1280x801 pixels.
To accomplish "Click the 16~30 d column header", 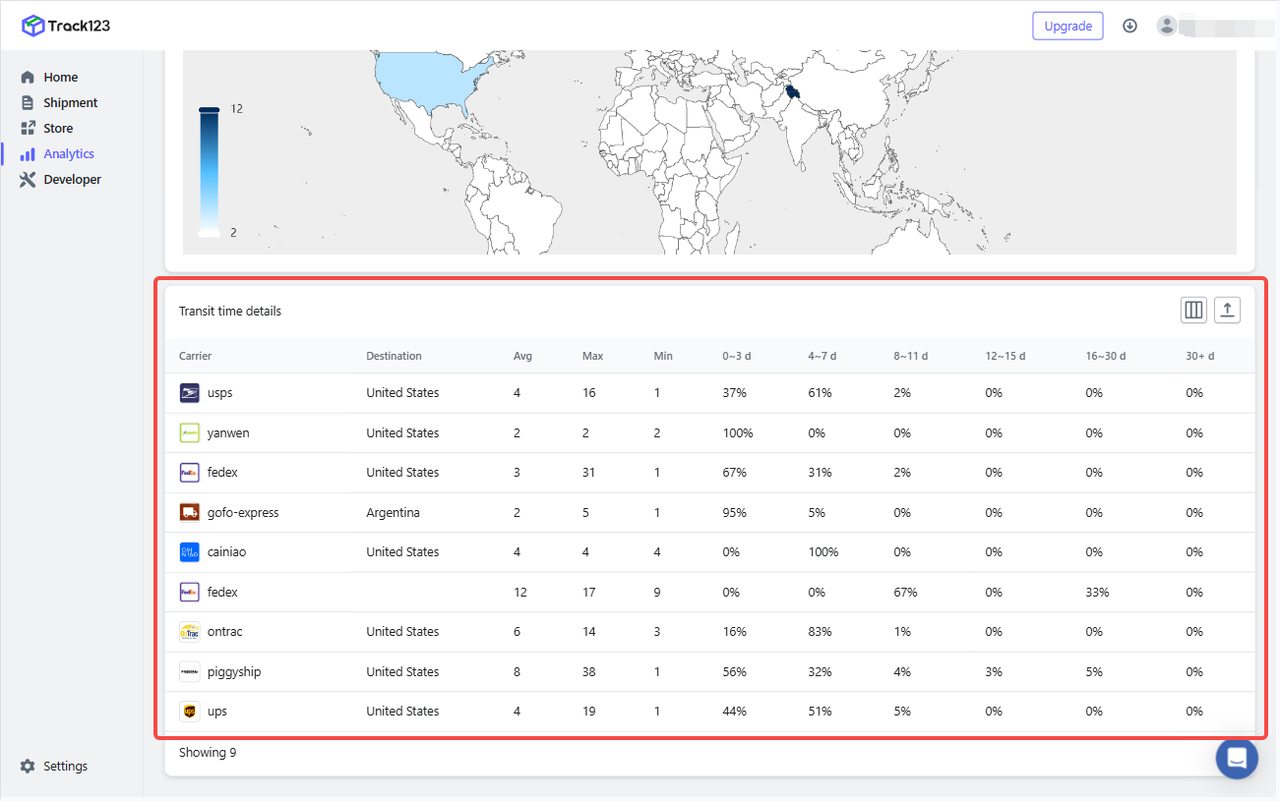I will tap(1106, 356).
